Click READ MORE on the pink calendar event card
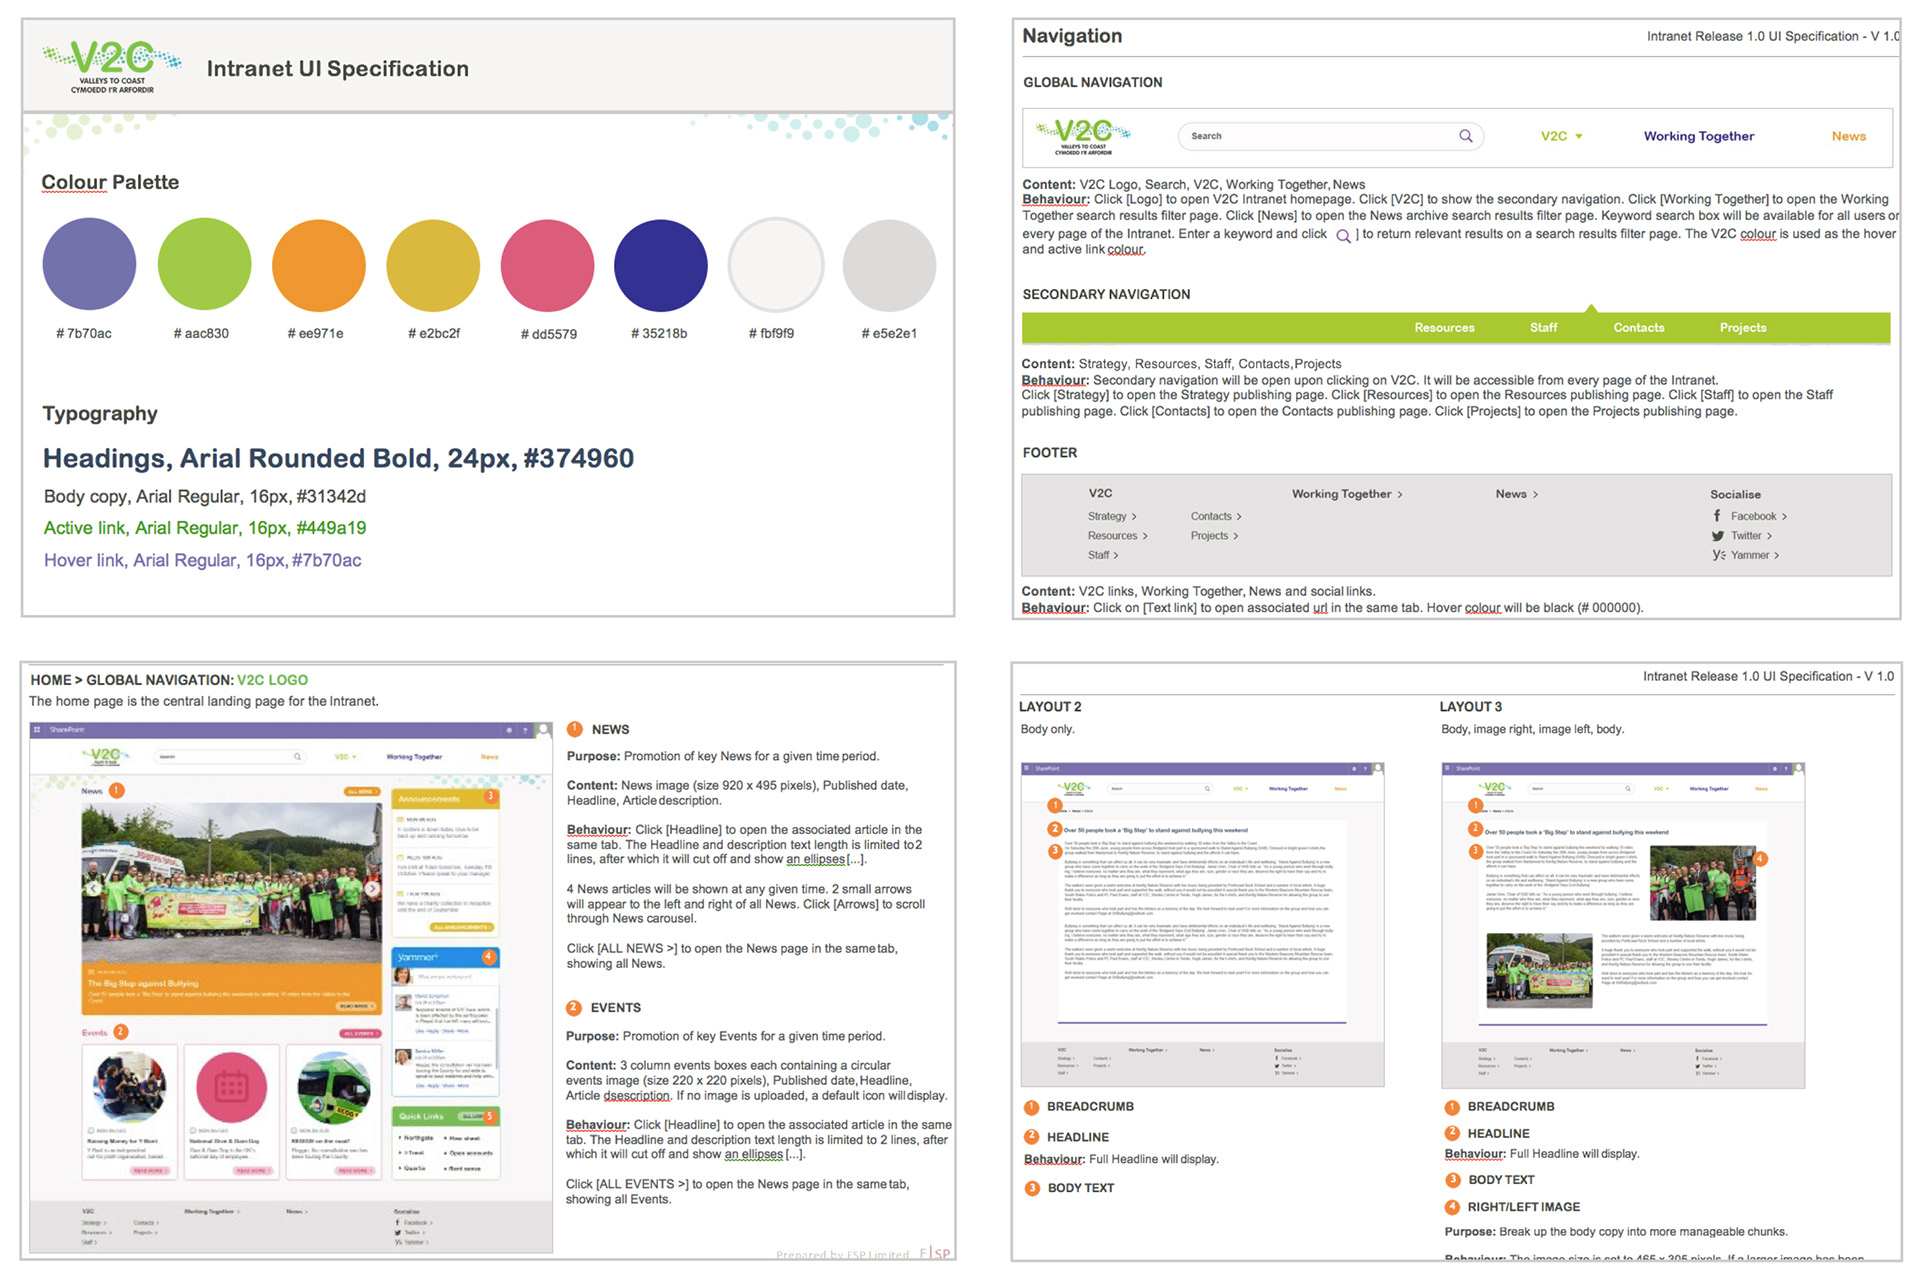 coord(251,1170)
